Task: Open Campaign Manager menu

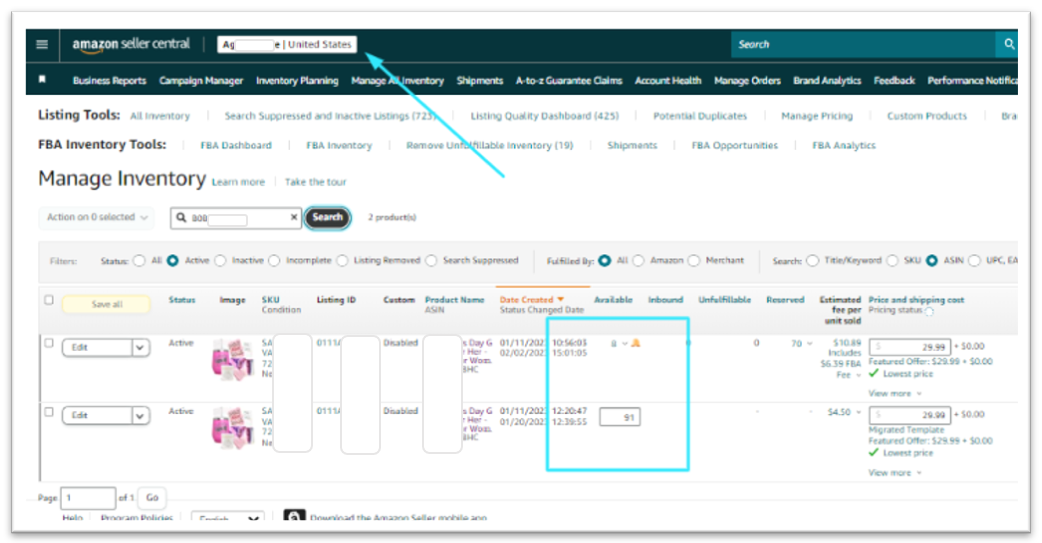Action: (x=201, y=80)
